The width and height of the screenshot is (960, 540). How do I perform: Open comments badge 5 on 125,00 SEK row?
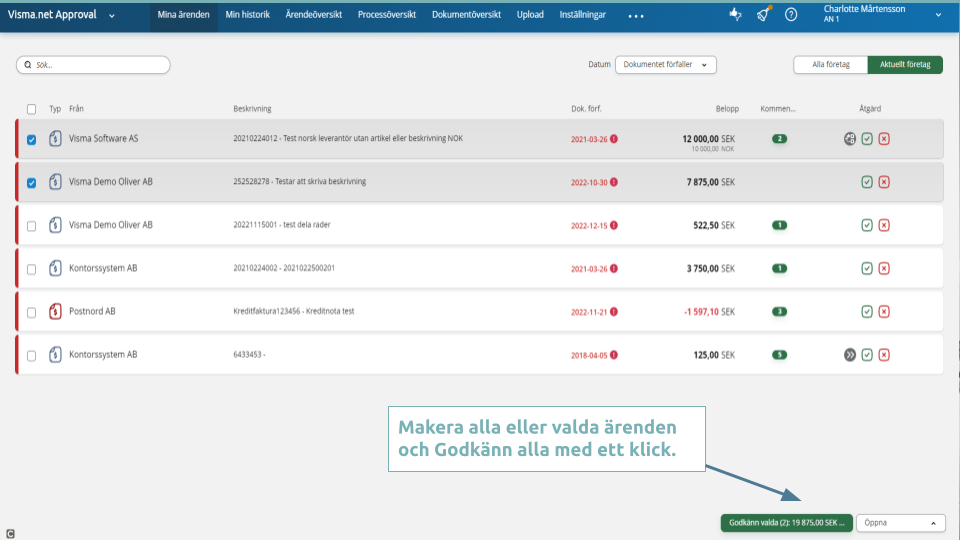click(779, 354)
